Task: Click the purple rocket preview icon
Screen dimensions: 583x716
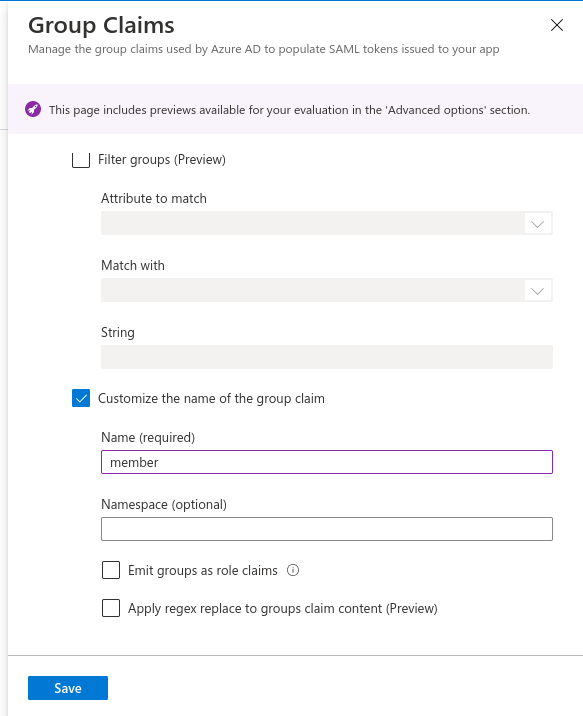Action: click(x=33, y=109)
